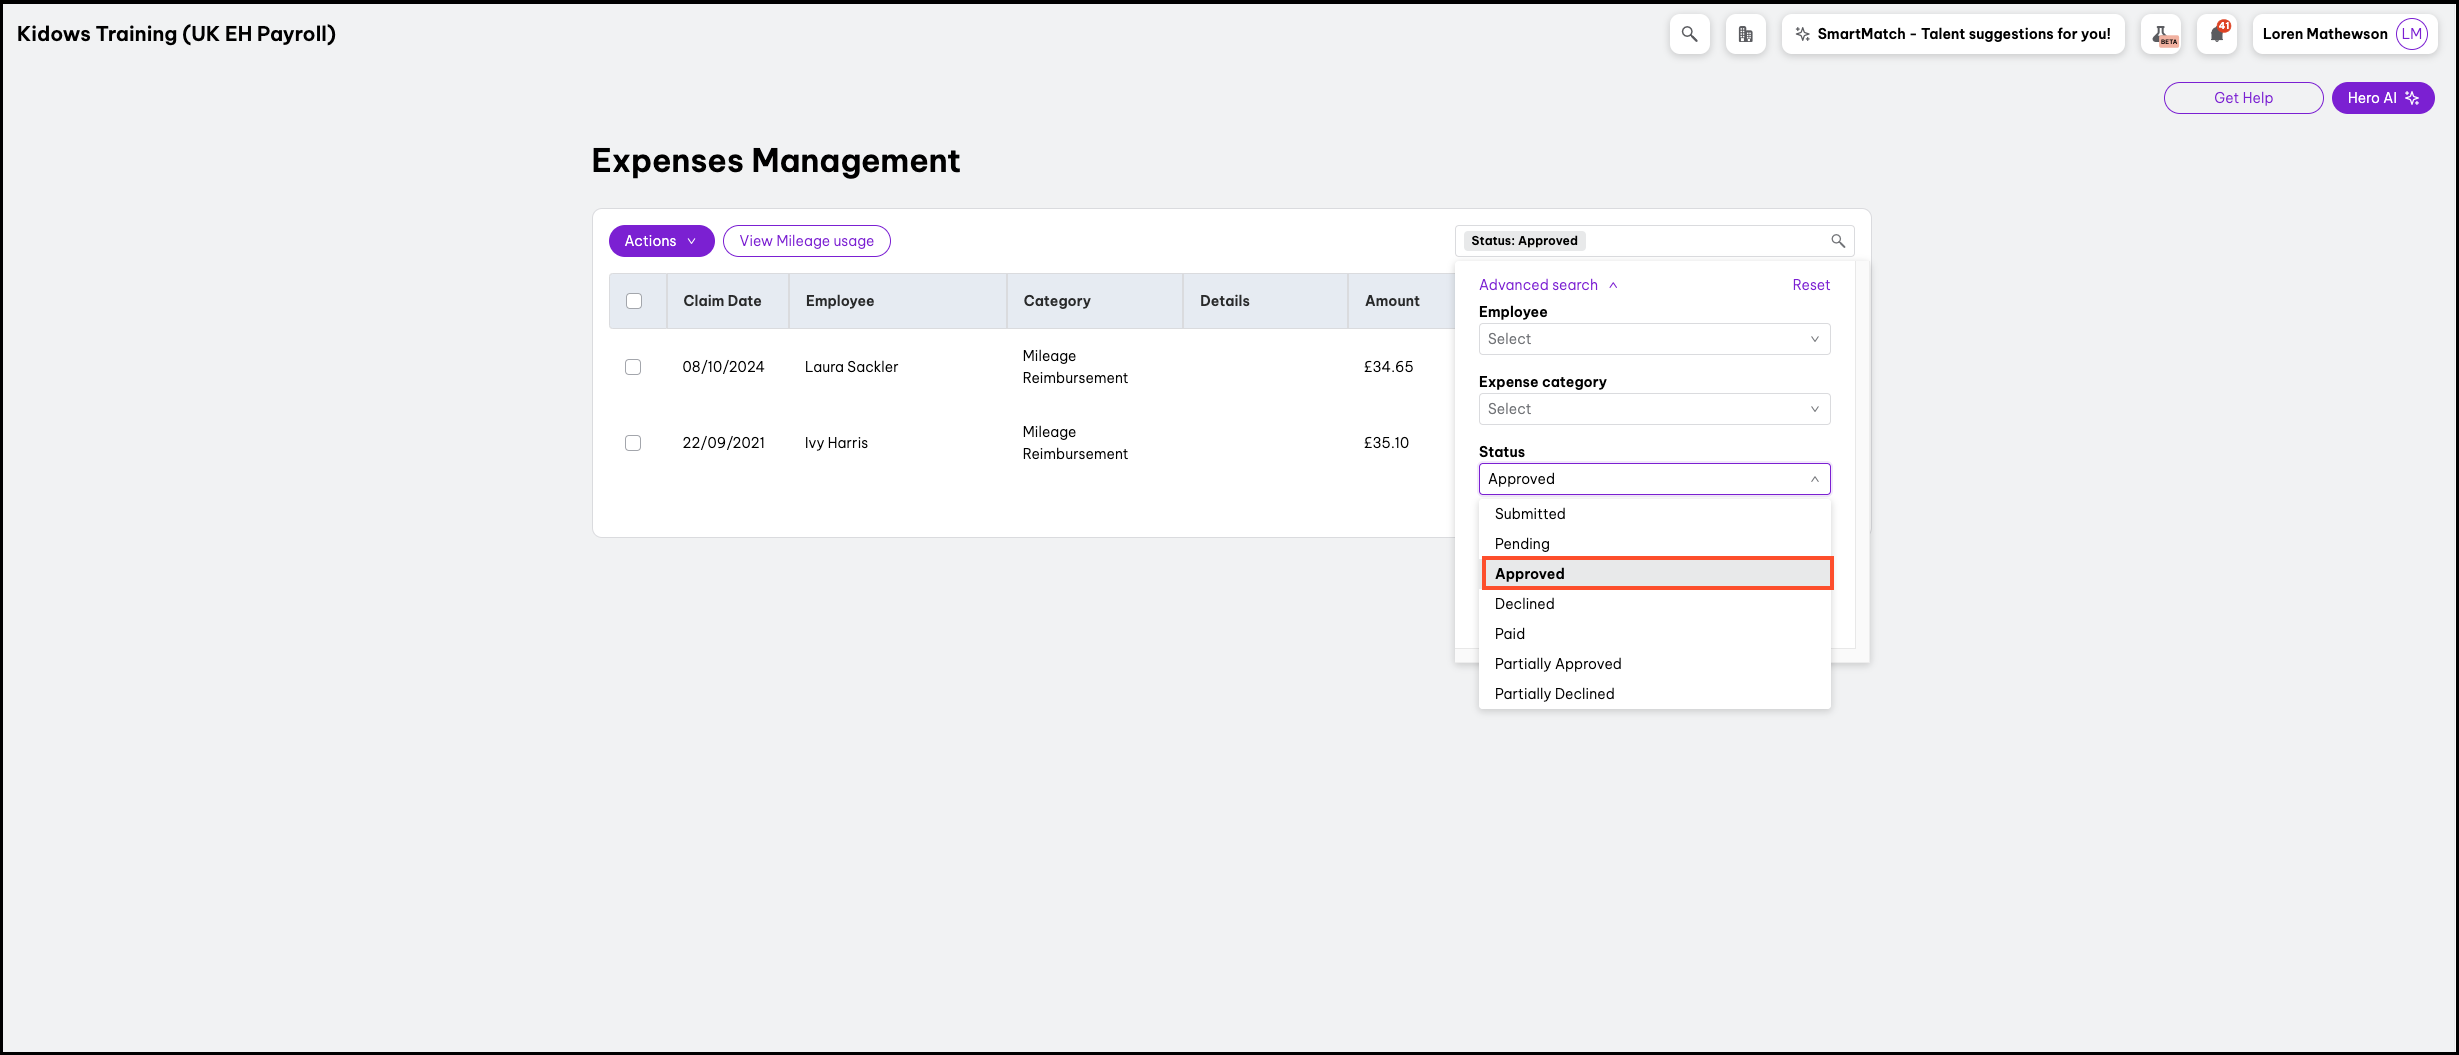Tick checkbox for Ivy Harris claim
2459x1055 pixels.
click(633, 443)
